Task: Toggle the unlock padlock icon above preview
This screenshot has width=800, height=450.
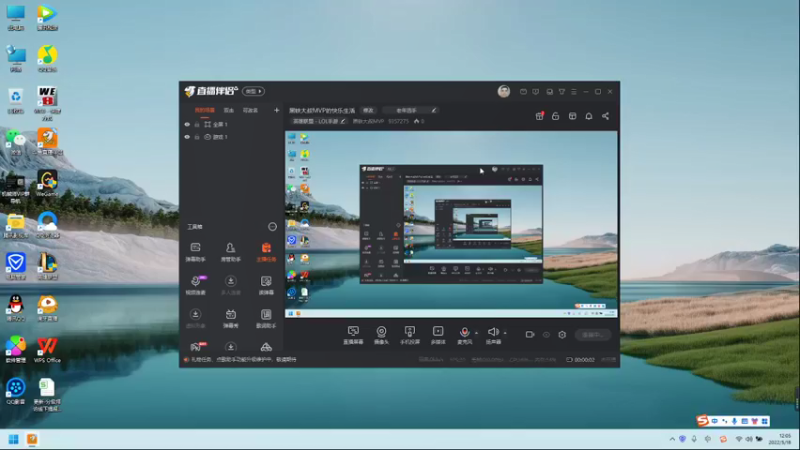Action: pos(556,116)
